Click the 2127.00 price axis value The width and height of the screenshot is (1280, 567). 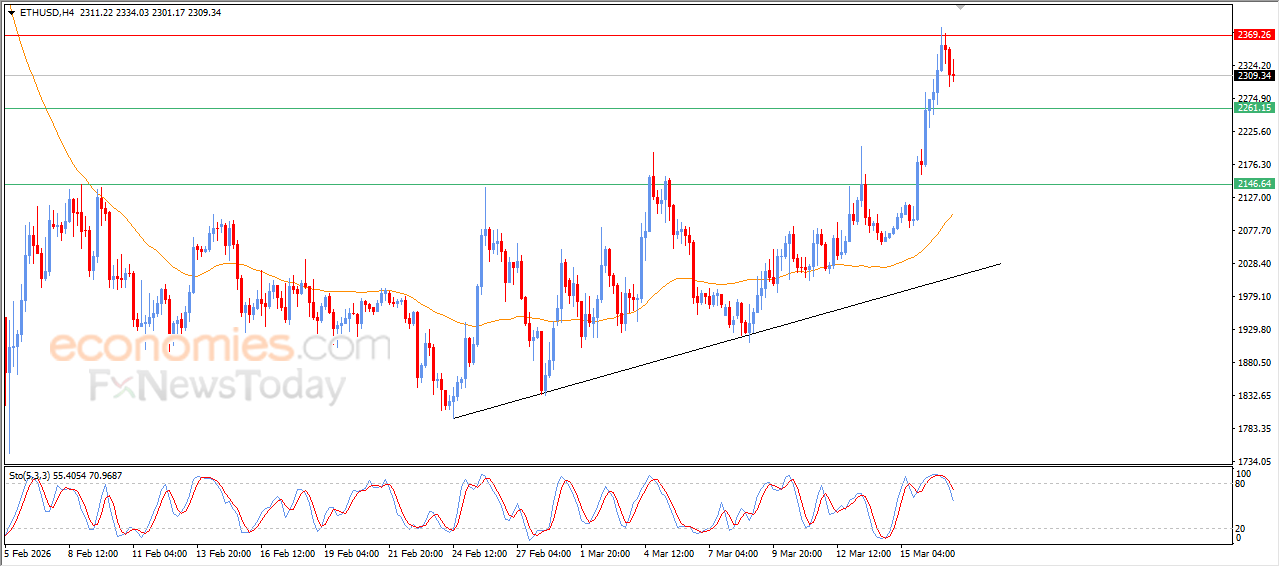pyautogui.click(x=1253, y=197)
